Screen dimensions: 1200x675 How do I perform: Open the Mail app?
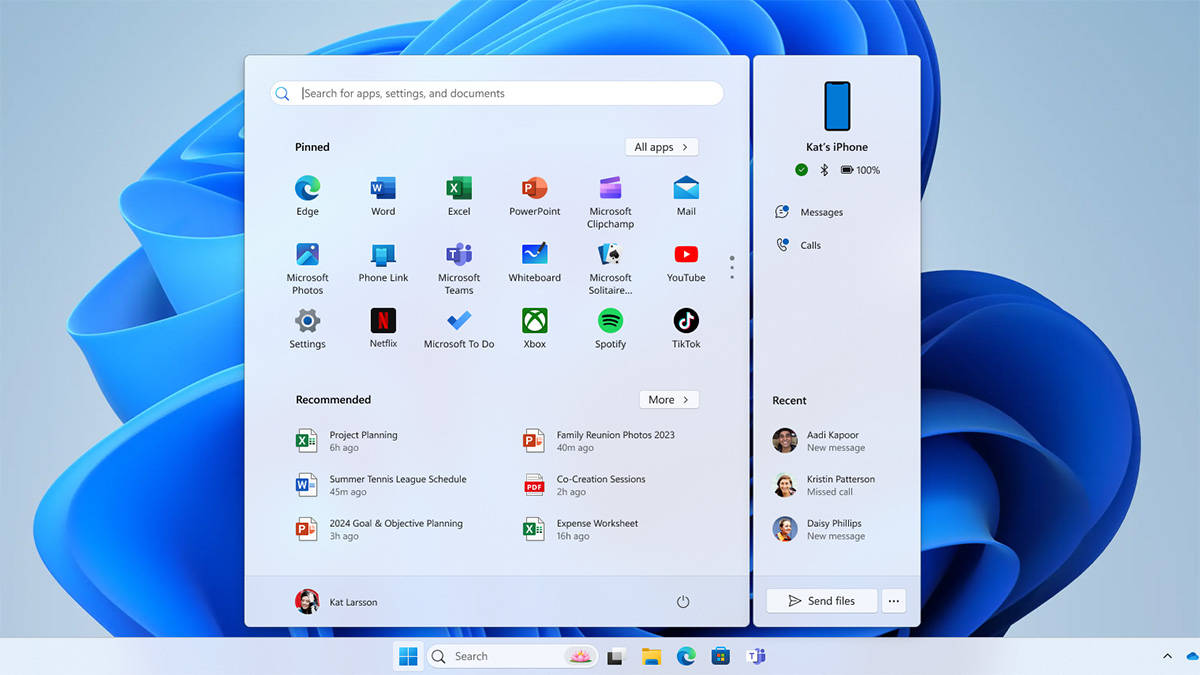pyautogui.click(x=686, y=195)
